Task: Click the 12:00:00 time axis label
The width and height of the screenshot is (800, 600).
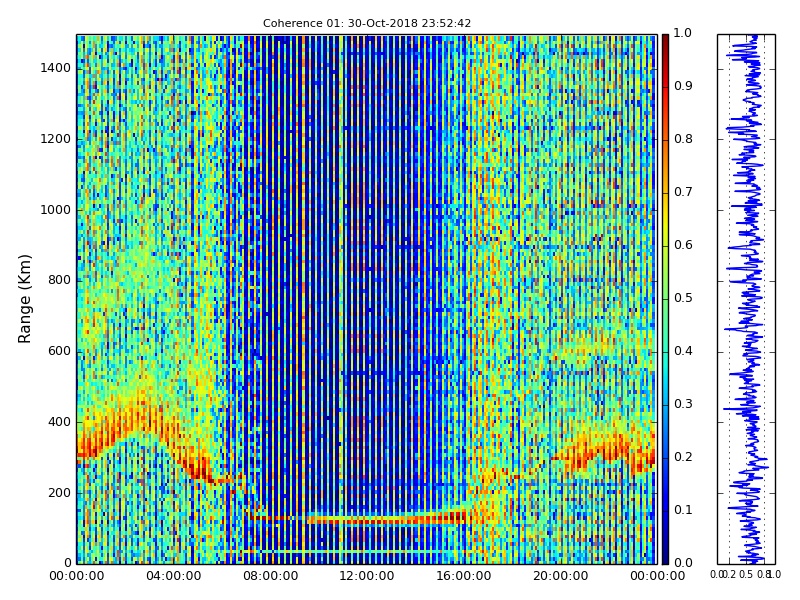Action: click(367, 577)
